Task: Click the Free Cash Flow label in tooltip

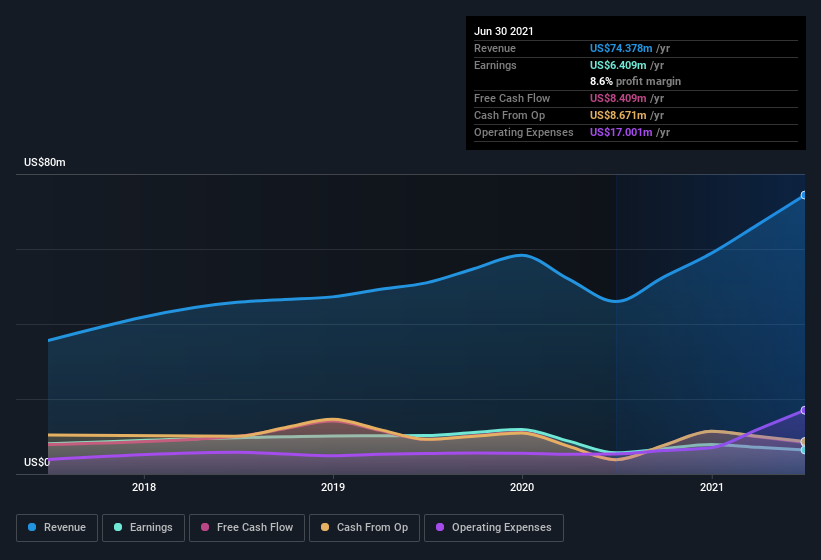Action: 512,98
